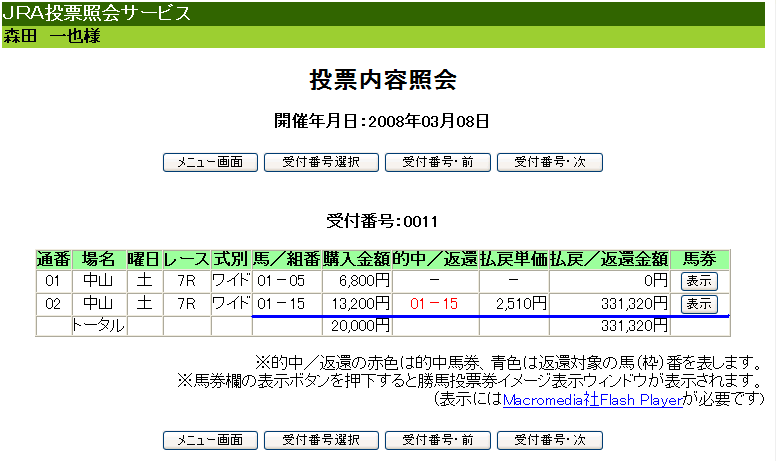Click the bottom 受付番号・前 button
This screenshot has height=461, width=776.
437,440
